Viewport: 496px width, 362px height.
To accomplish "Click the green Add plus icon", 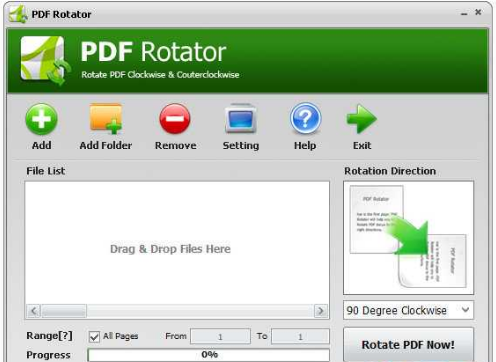I will click(x=41, y=119).
